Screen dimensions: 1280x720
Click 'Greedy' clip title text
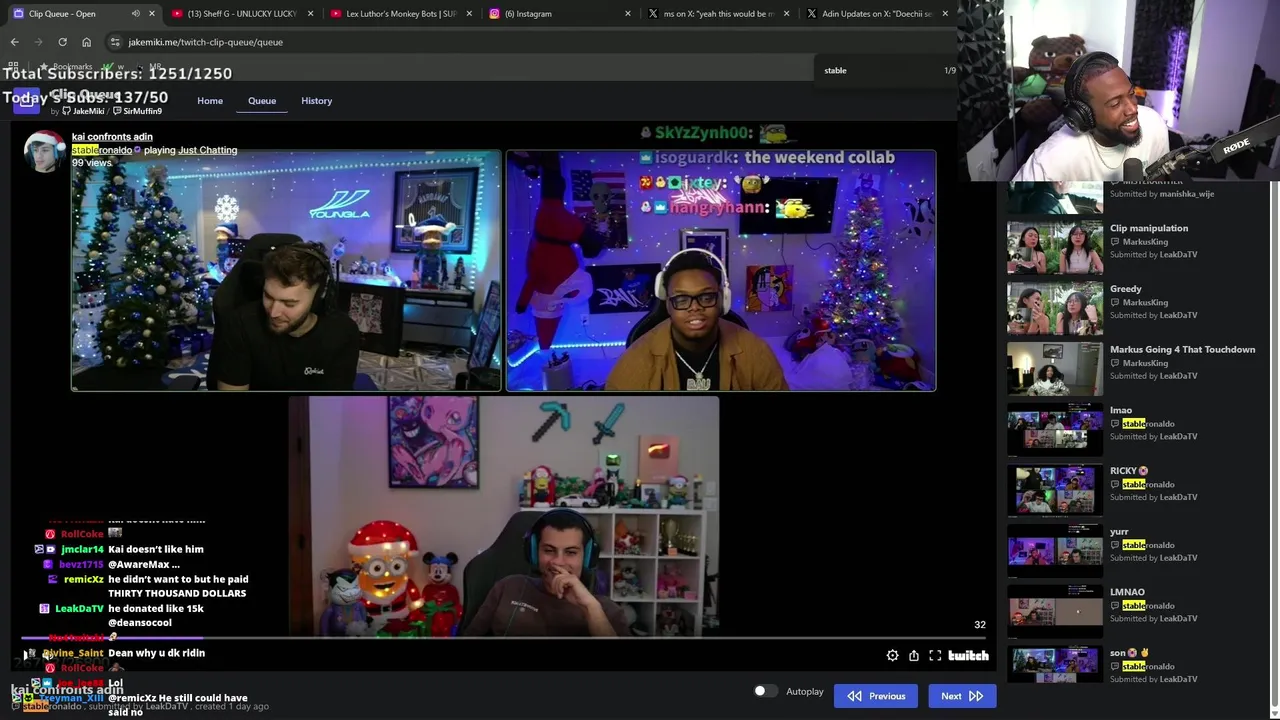tap(1125, 289)
